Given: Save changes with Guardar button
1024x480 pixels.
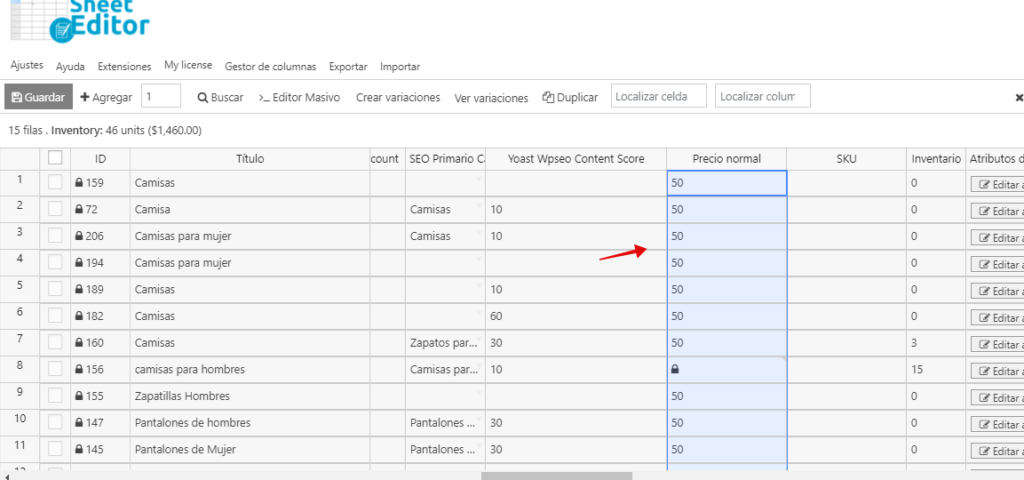Looking at the screenshot, I should point(39,97).
